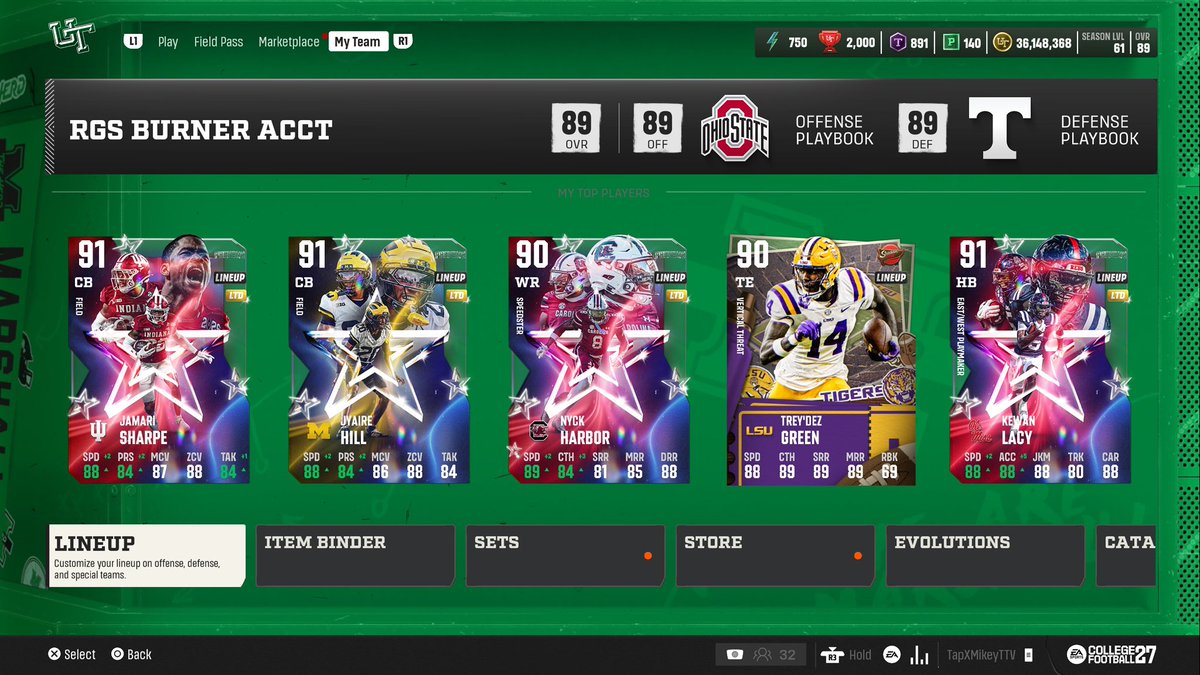Click the R3 Hold controller icon
The width and height of the screenshot is (1200, 675).
tap(831, 654)
